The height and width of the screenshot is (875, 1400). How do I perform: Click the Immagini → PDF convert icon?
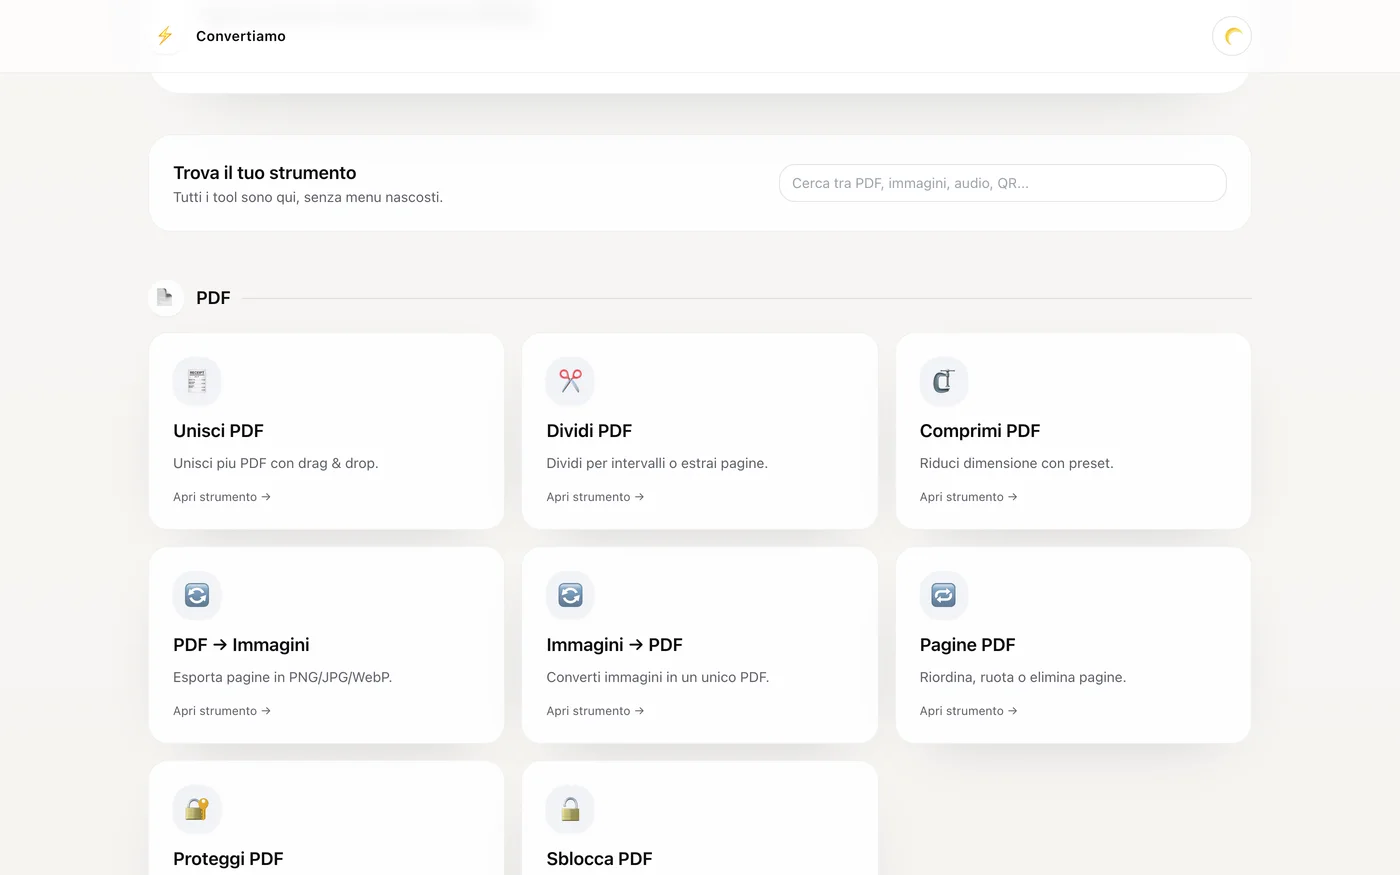click(x=570, y=595)
